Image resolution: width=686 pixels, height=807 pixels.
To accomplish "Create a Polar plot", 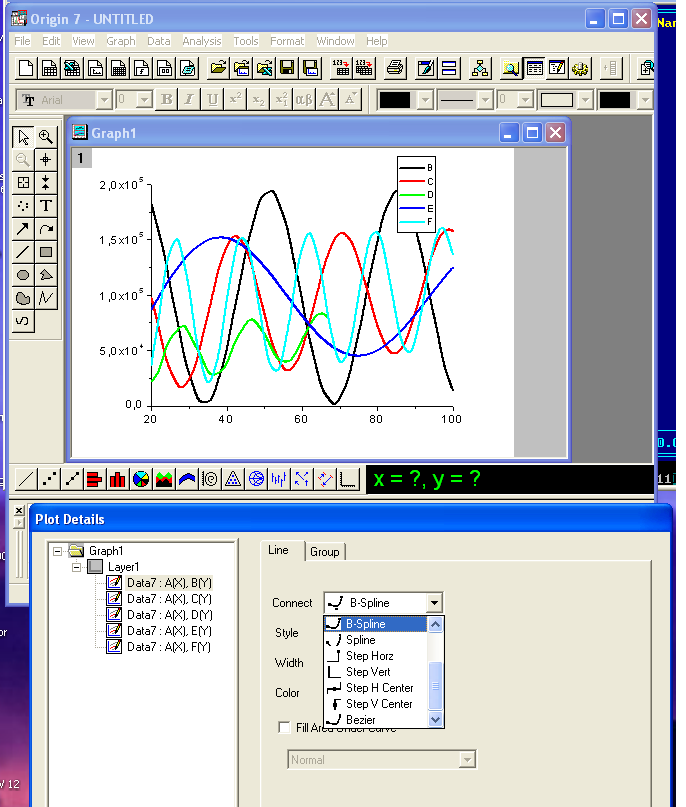I will pos(210,479).
